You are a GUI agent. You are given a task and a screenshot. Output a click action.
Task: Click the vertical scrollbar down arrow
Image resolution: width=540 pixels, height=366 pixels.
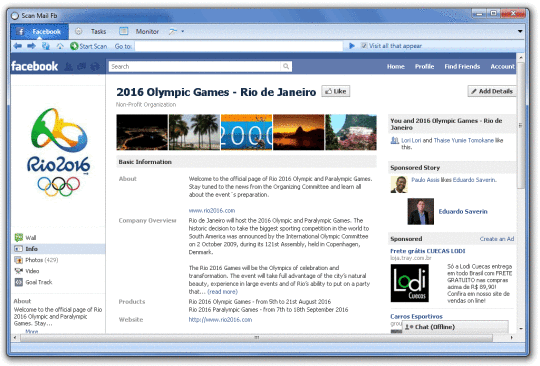coord(521,329)
